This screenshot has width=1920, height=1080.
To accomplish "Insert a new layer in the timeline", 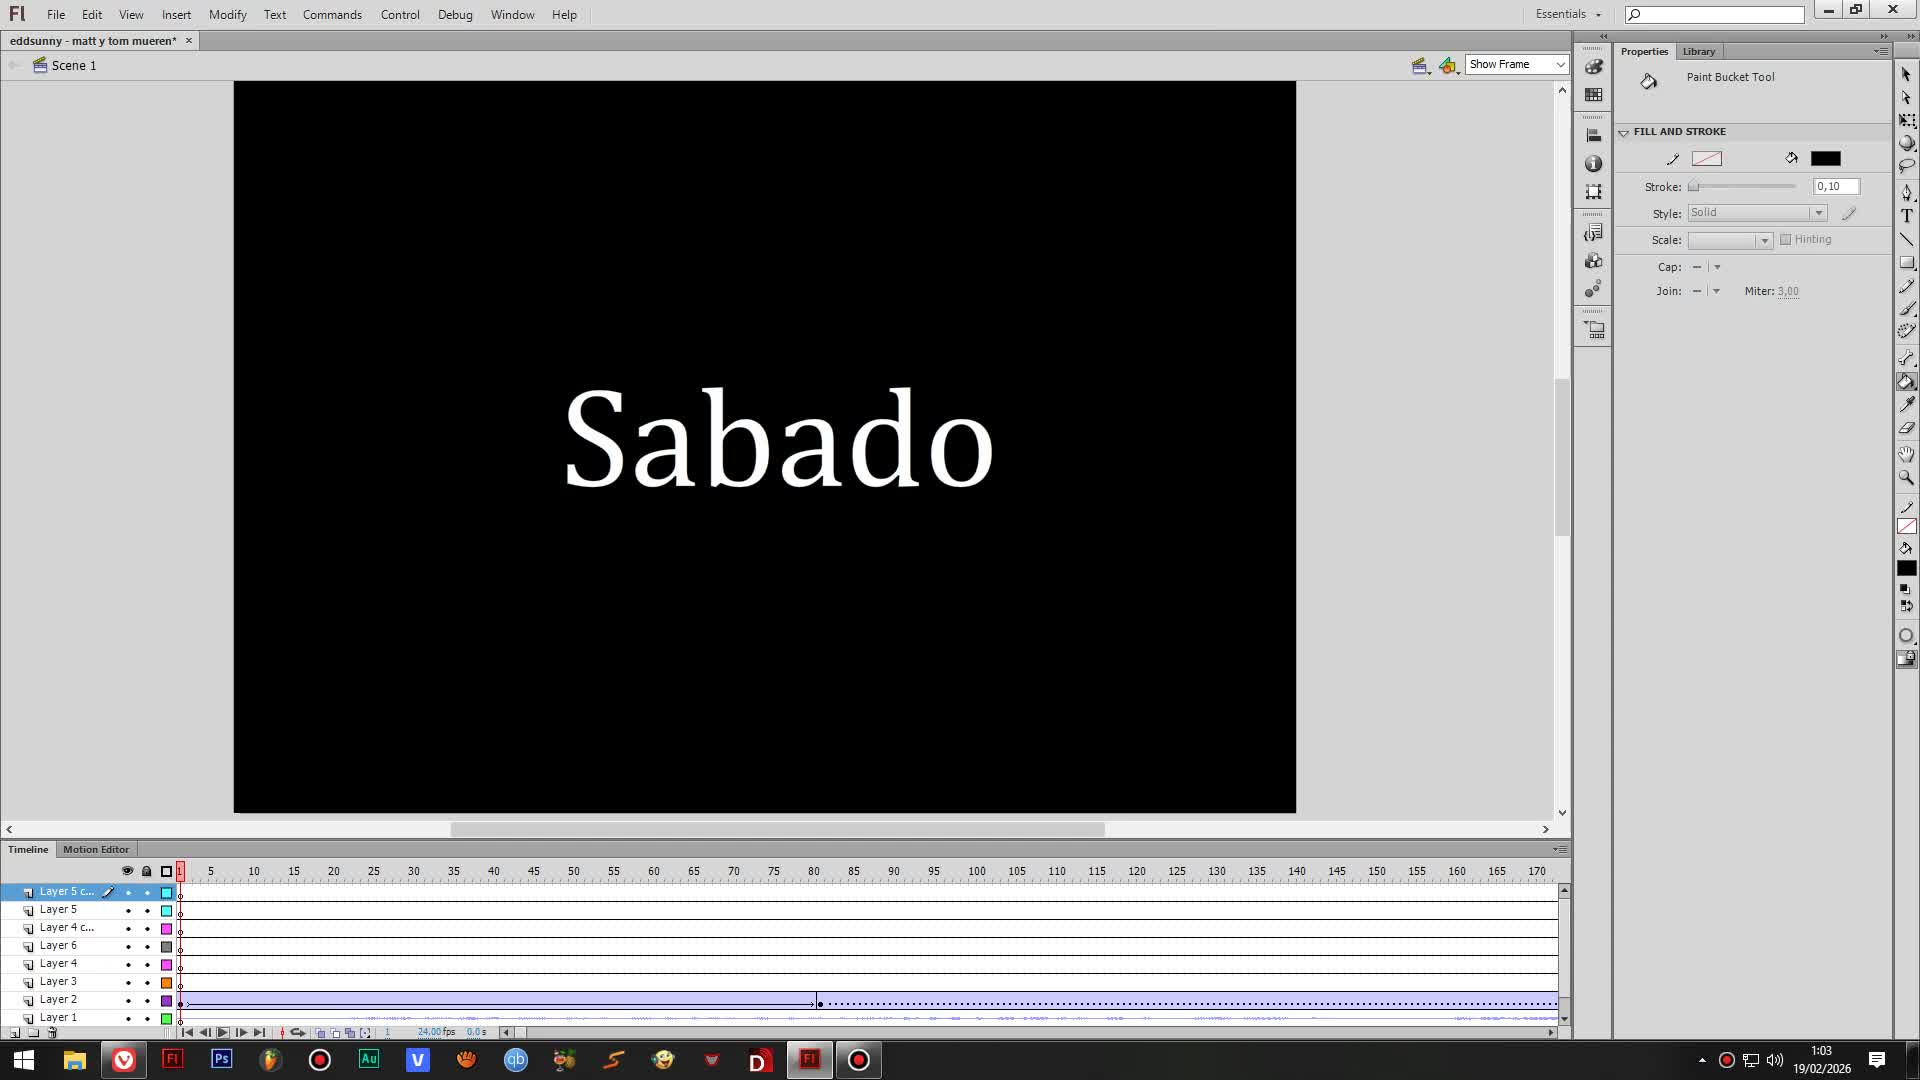I will 14,1032.
